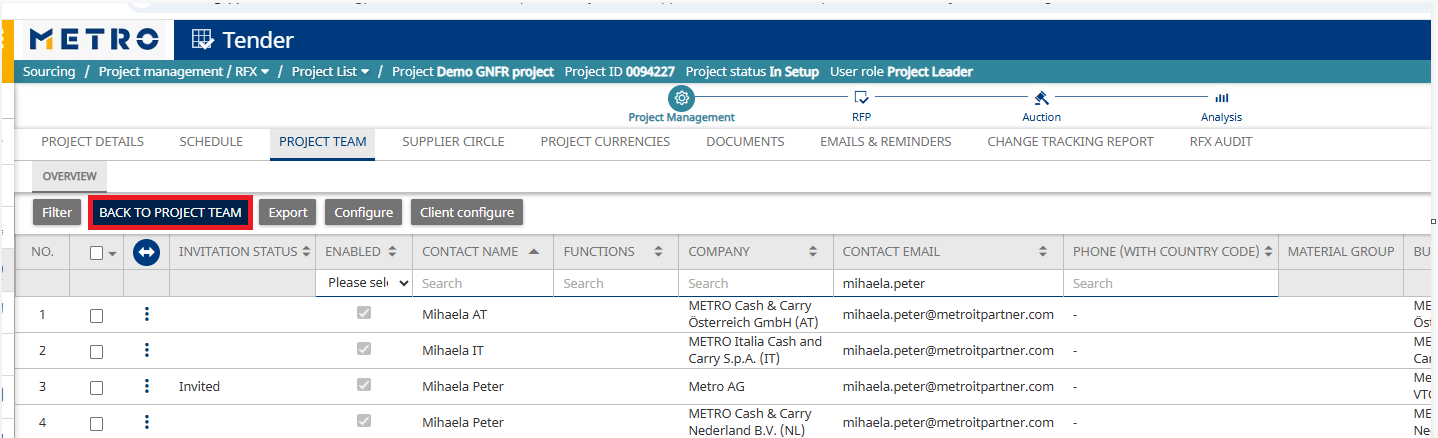
Task: Click the METRO logo
Action: pyautogui.click(x=94, y=40)
